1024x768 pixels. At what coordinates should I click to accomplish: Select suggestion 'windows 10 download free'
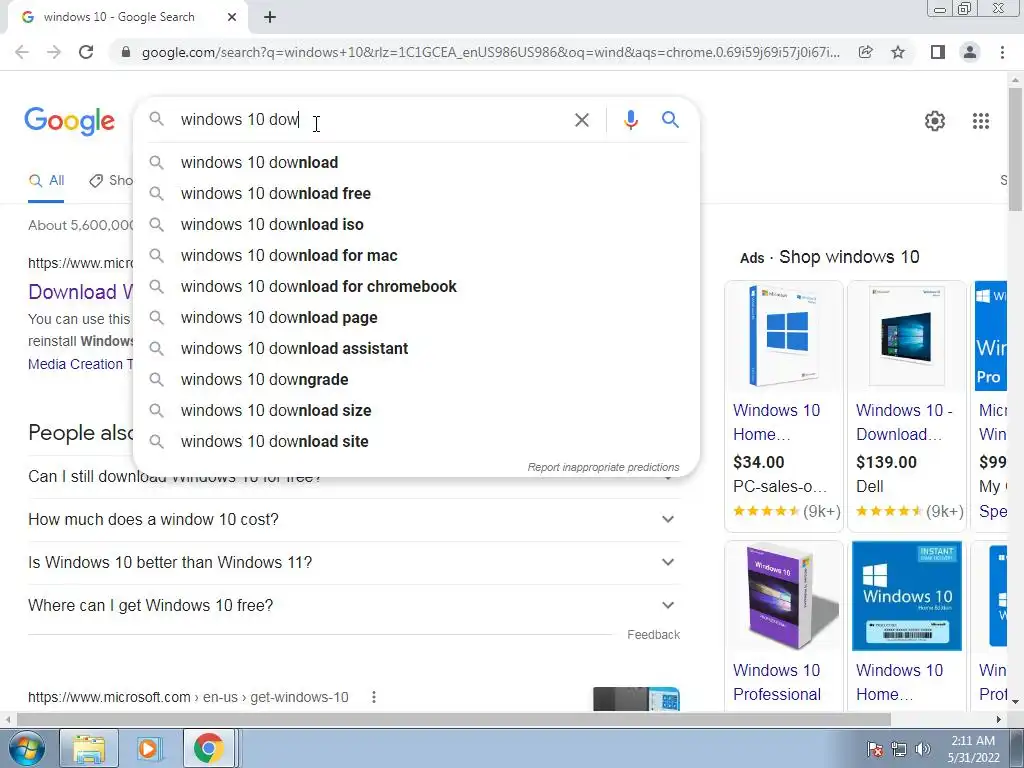point(416,193)
